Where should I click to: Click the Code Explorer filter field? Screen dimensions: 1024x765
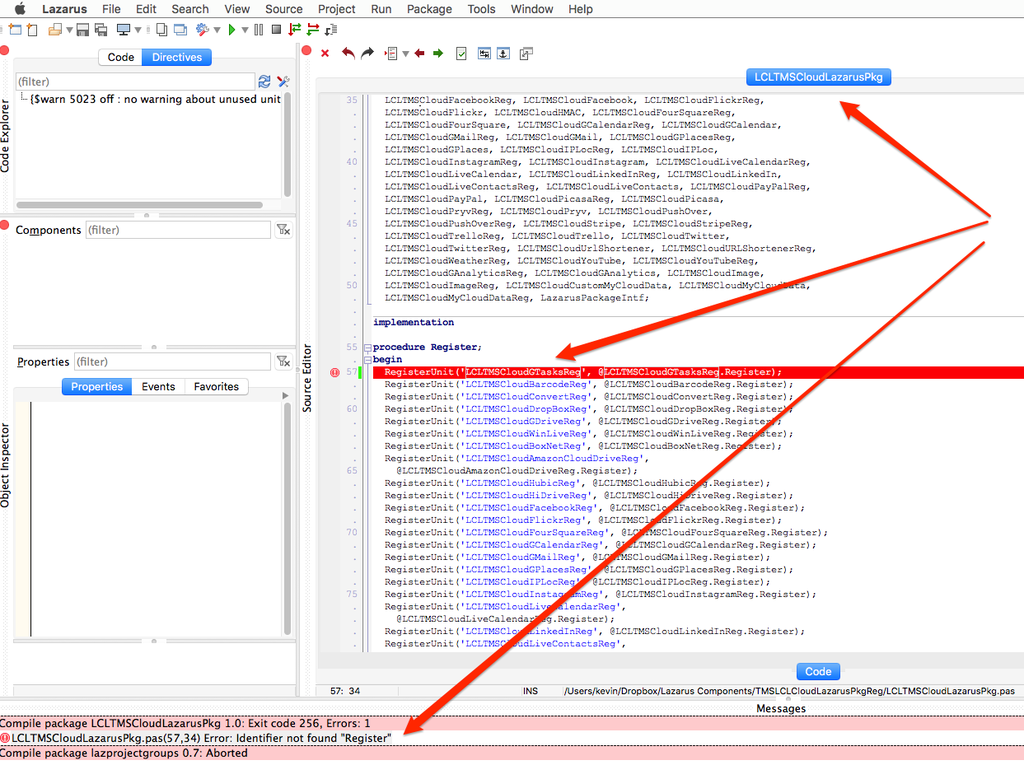pyautogui.click(x=135, y=82)
